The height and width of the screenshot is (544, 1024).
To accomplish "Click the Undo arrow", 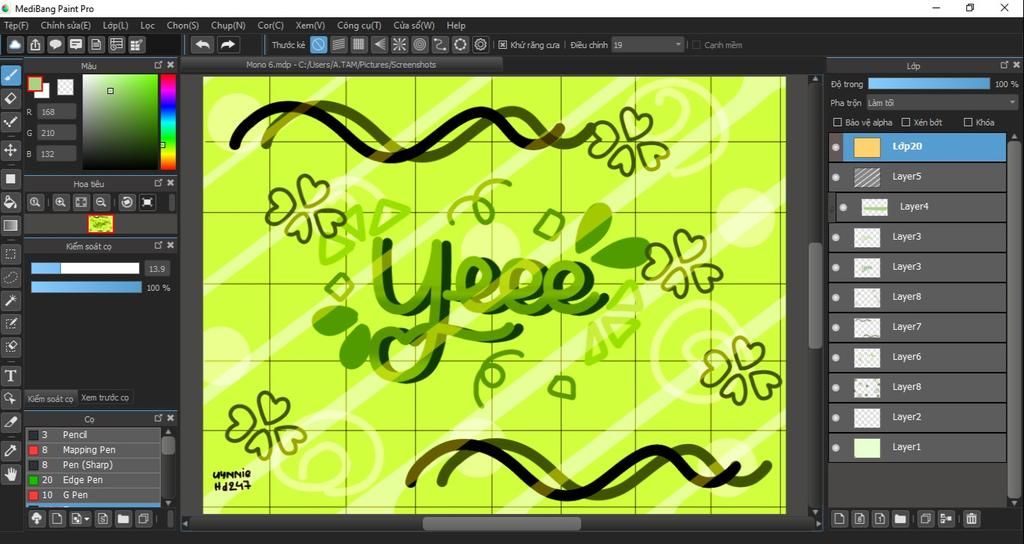I will pyautogui.click(x=203, y=44).
